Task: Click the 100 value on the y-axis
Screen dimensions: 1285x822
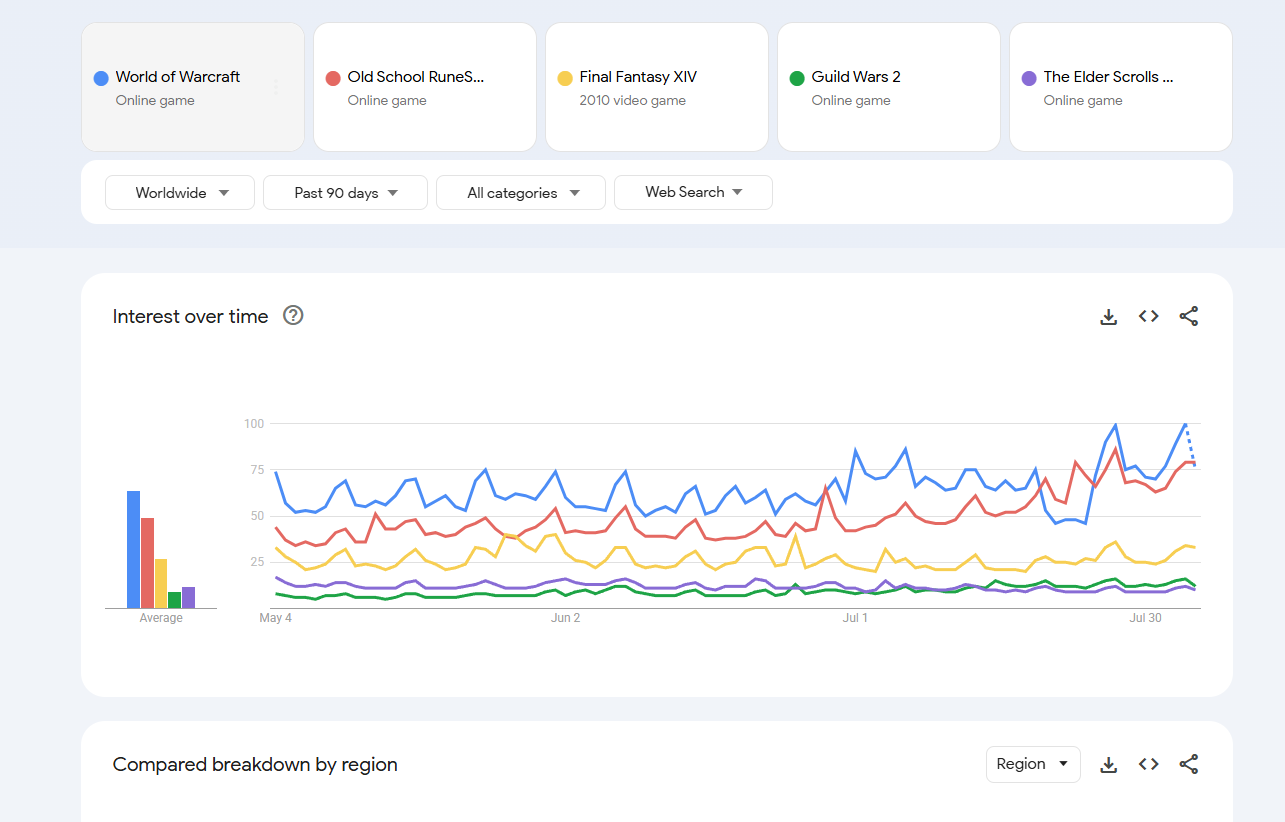Action: point(254,424)
